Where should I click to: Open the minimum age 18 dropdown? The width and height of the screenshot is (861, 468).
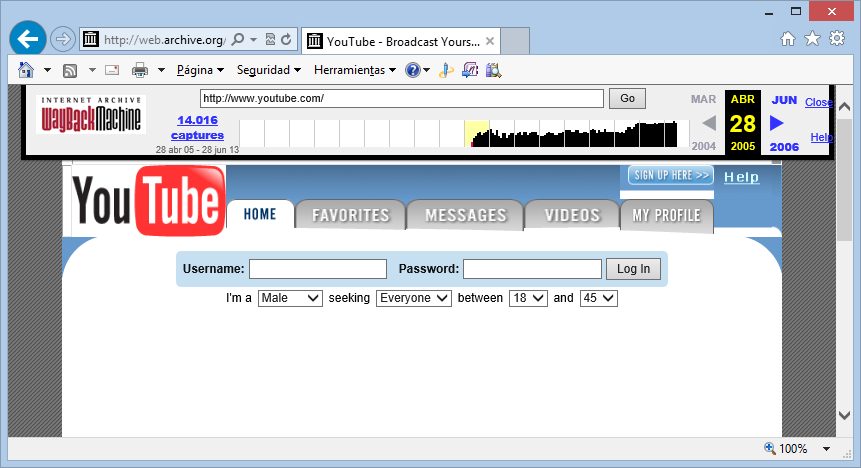528,298
